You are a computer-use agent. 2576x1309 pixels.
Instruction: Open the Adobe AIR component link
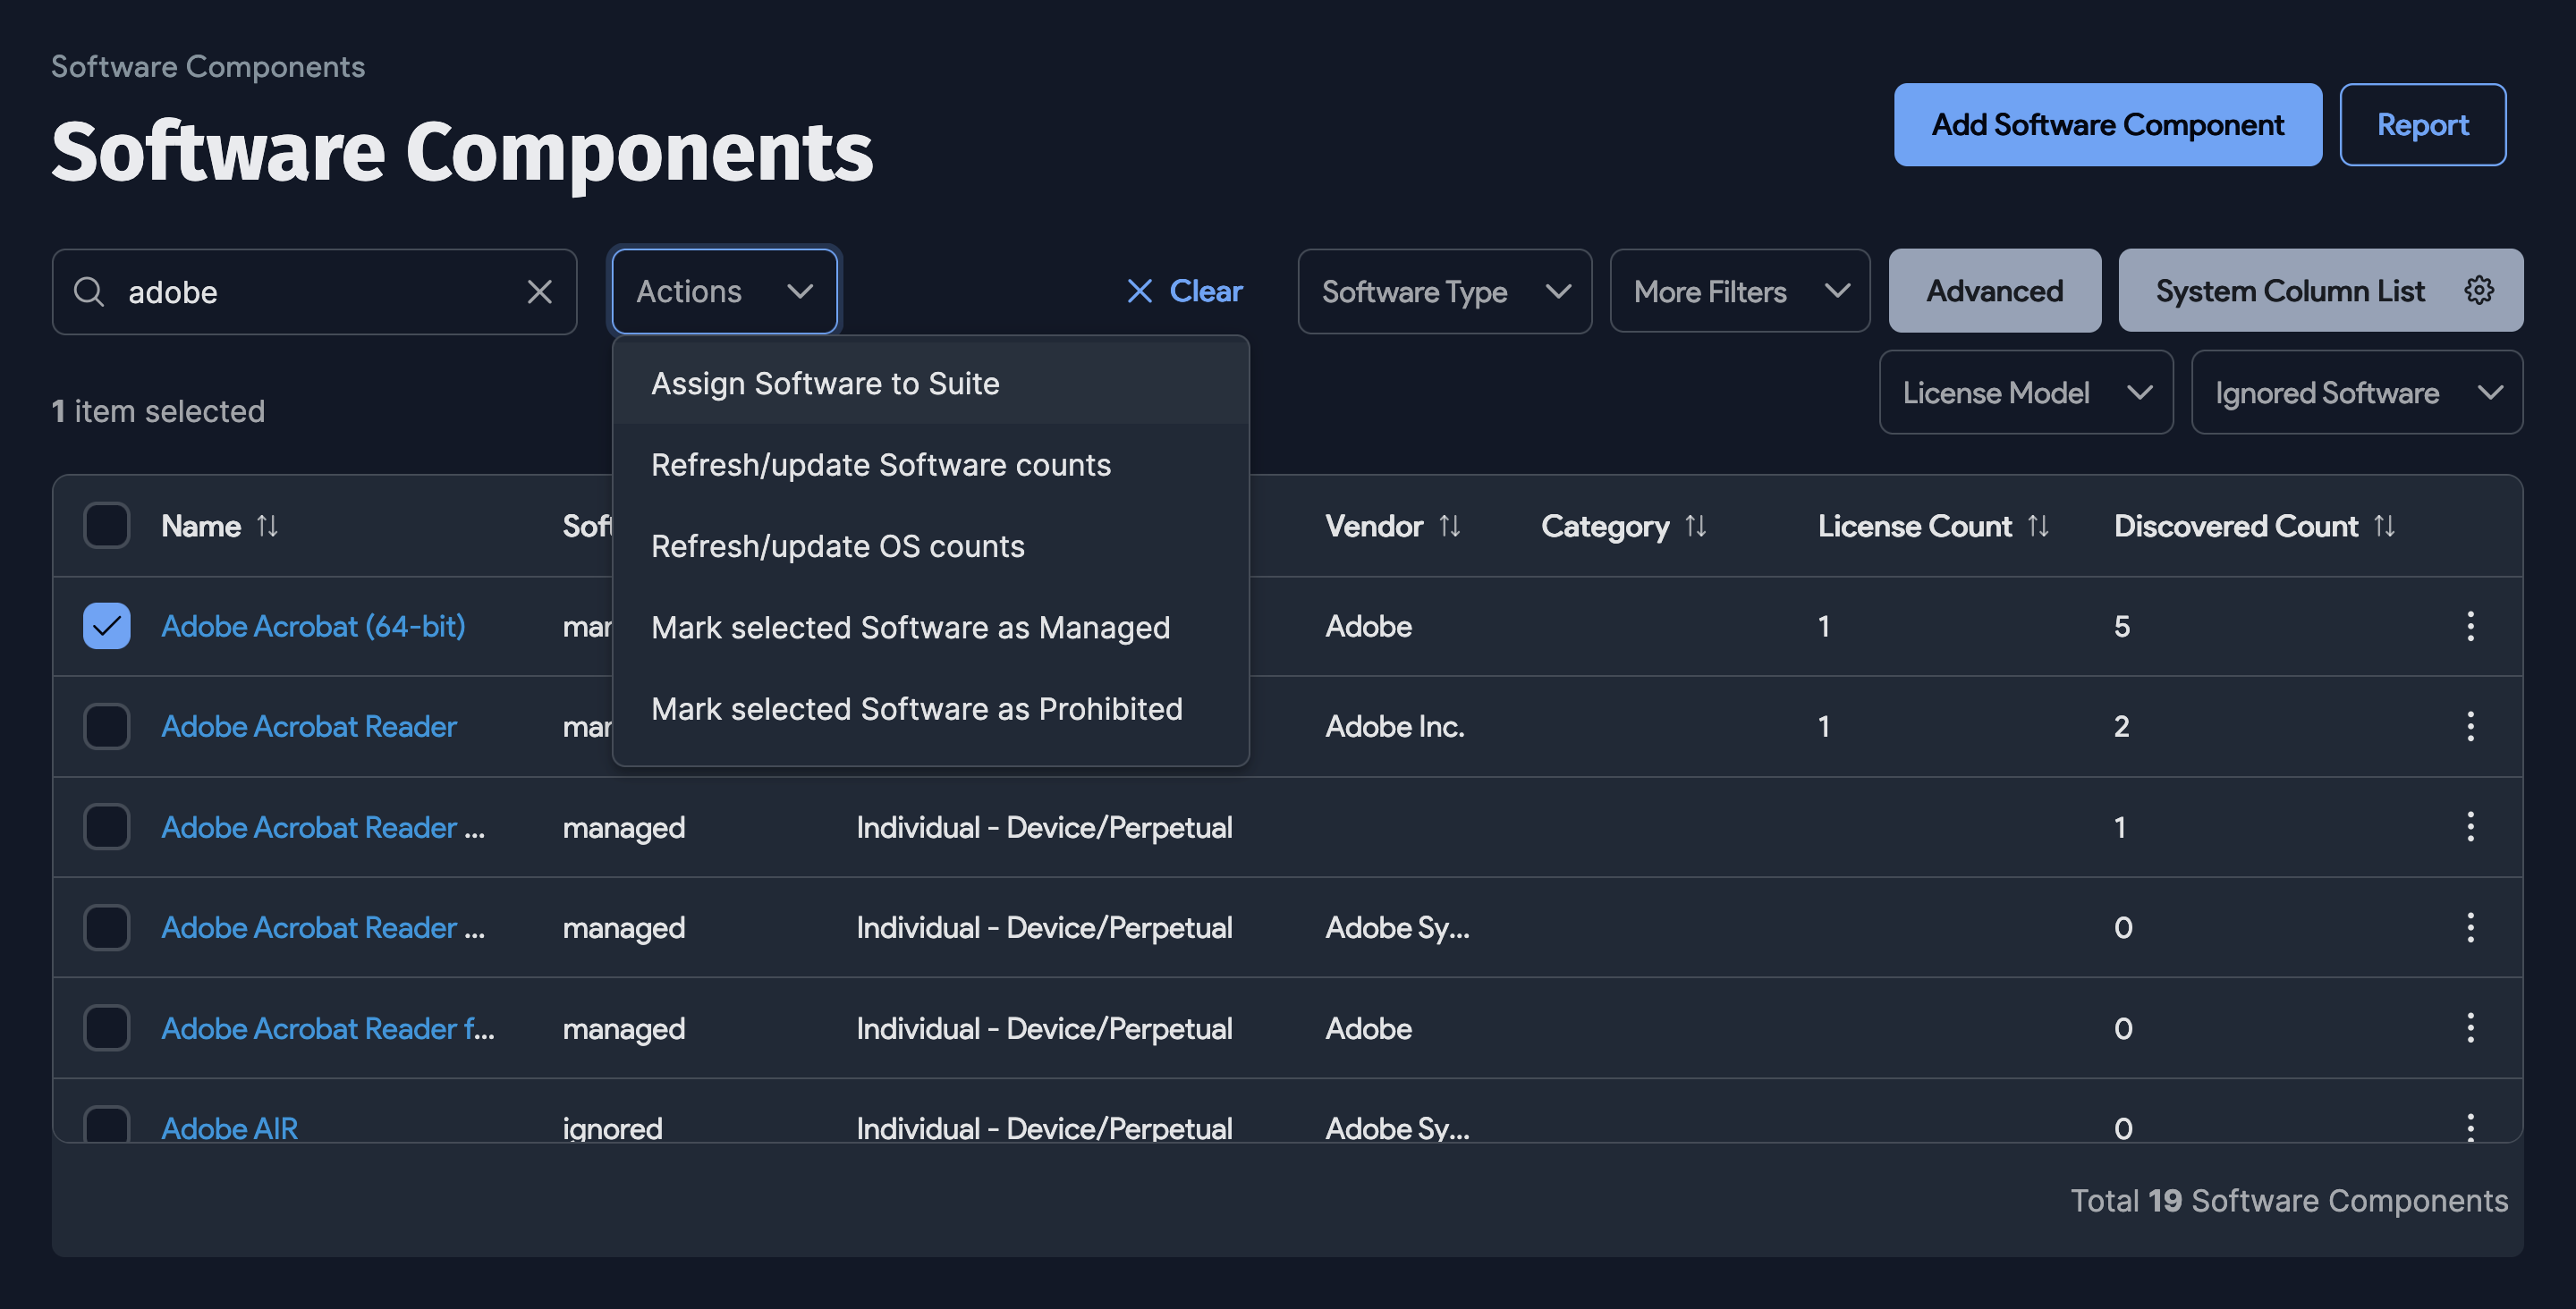coord(229,1127)
